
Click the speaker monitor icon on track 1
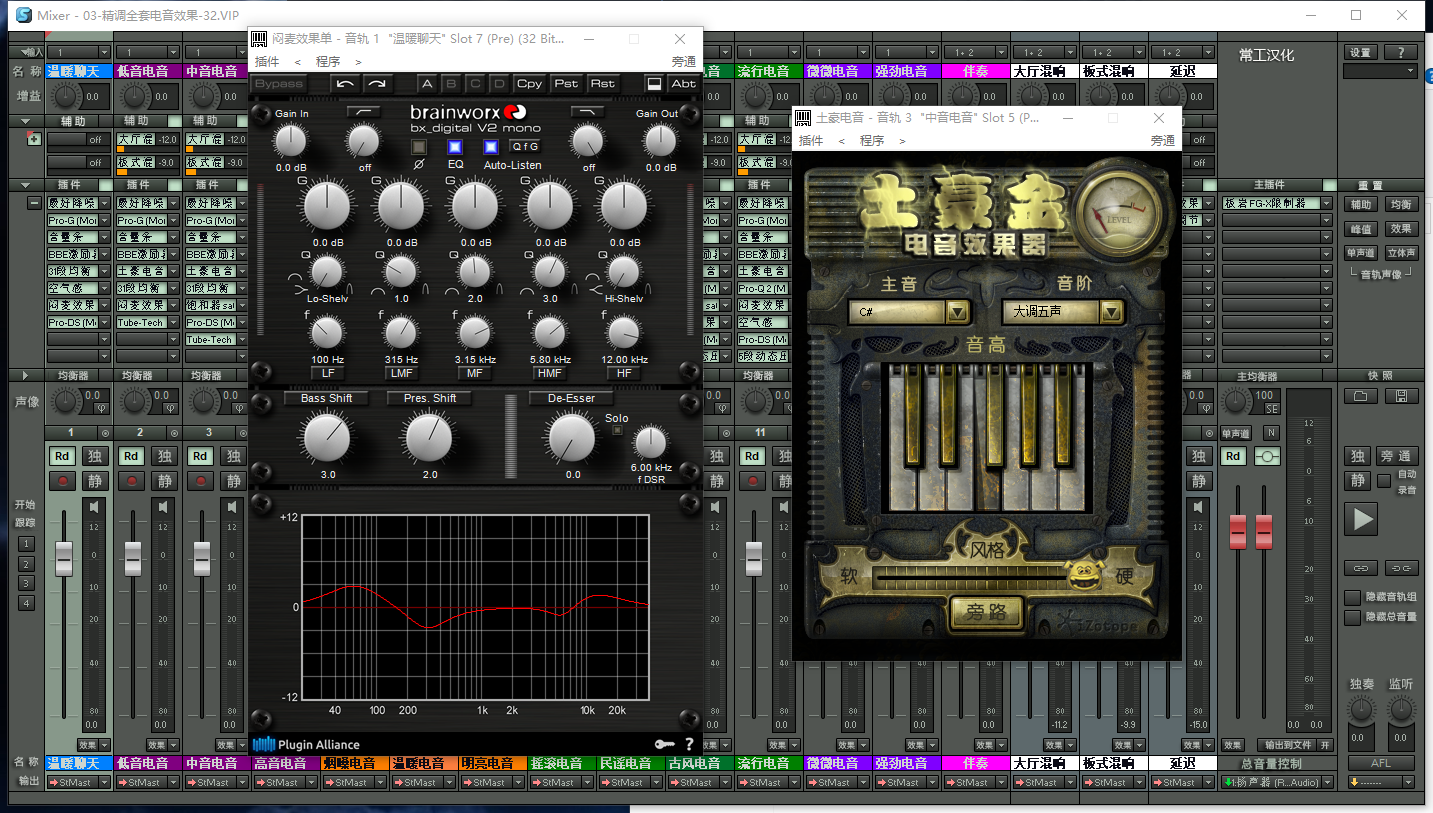pyautogui.click(x=94, y=508)
